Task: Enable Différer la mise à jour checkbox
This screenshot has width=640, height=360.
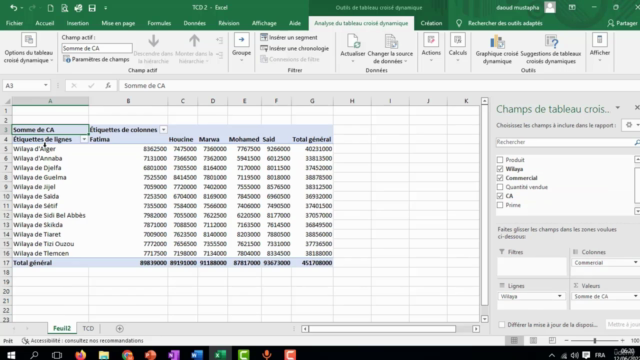Action: (x=502, y=325)
